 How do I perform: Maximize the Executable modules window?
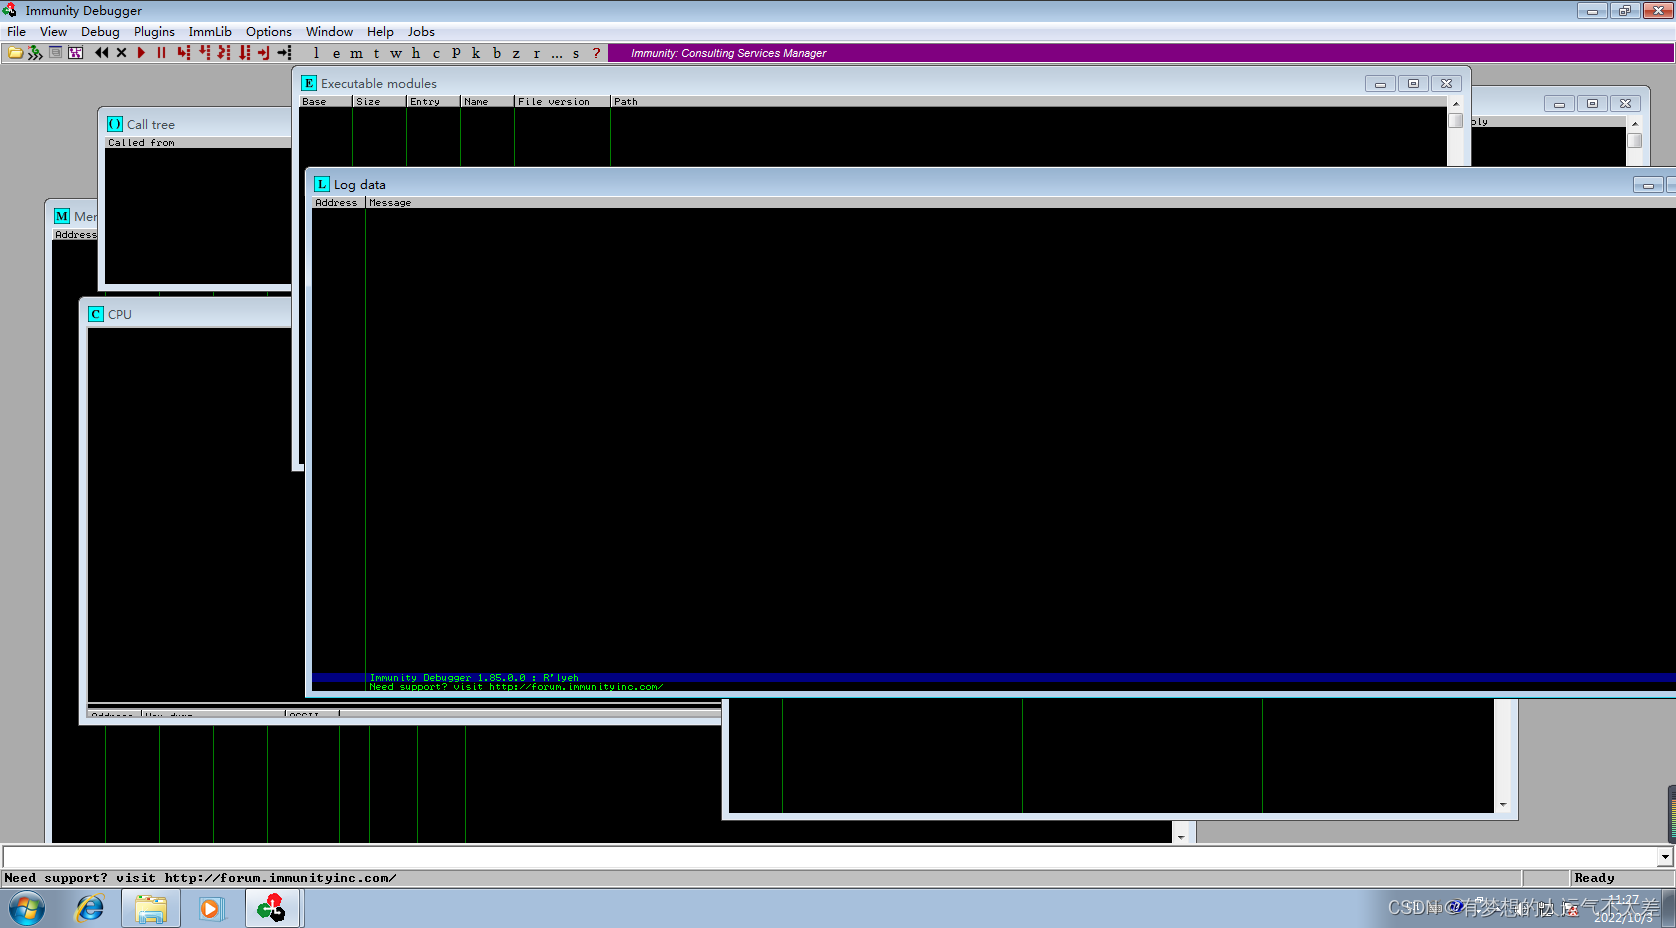pyautogui.click(x=1413, y=84)
